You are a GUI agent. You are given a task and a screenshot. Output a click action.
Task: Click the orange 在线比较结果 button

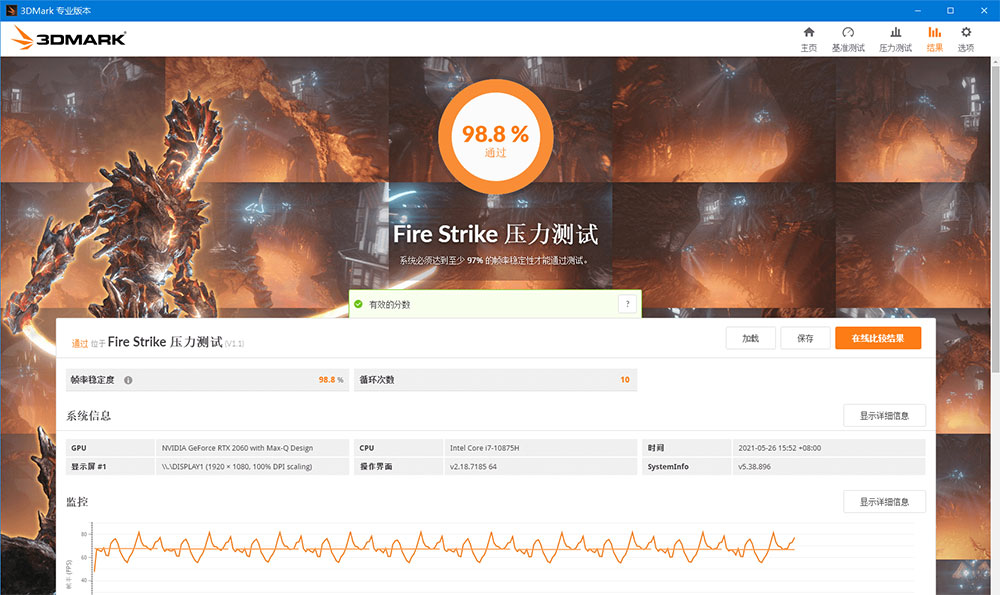tap(878, 338)
